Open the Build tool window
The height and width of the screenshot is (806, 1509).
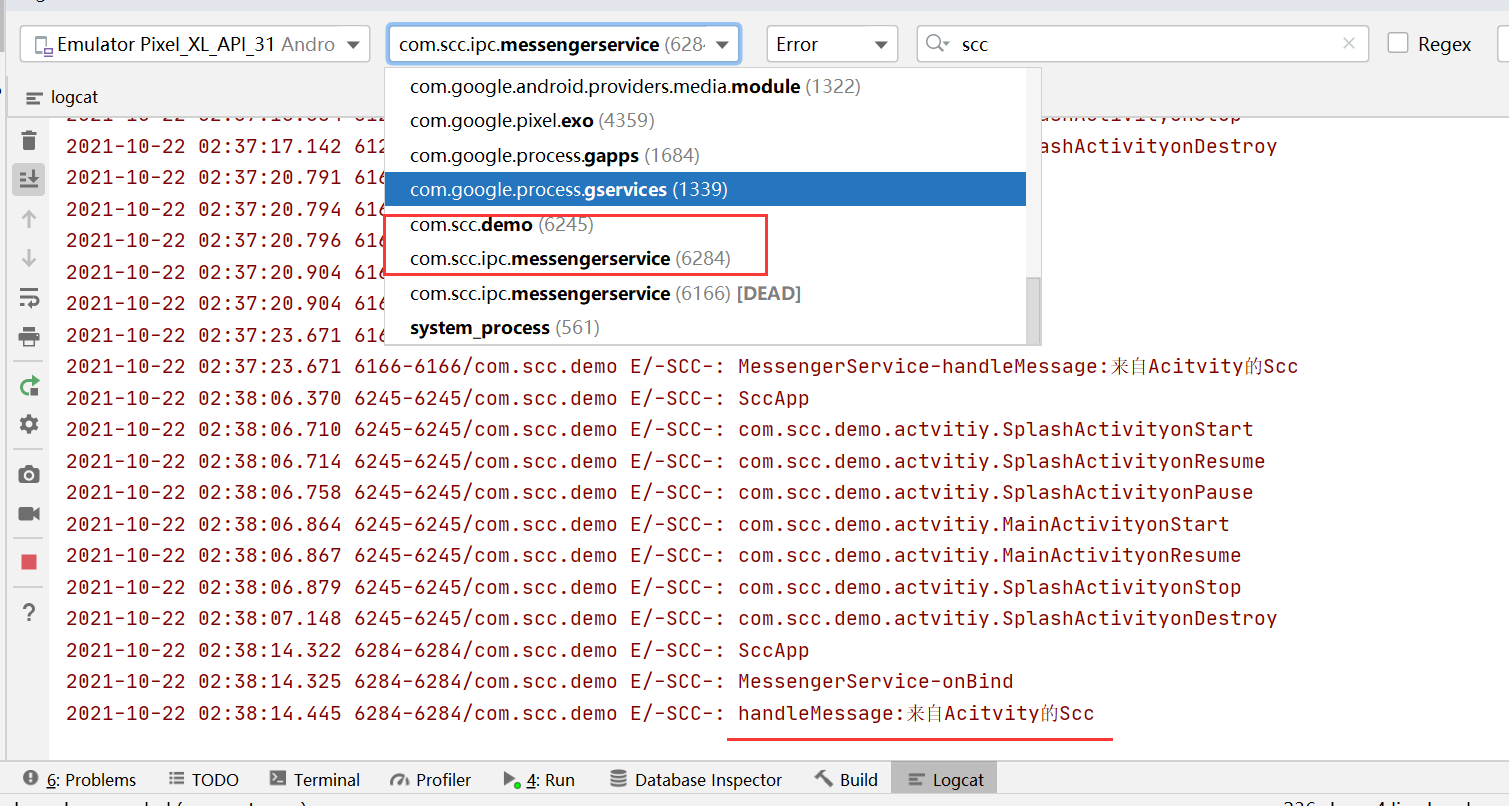[x=846, y=780]
